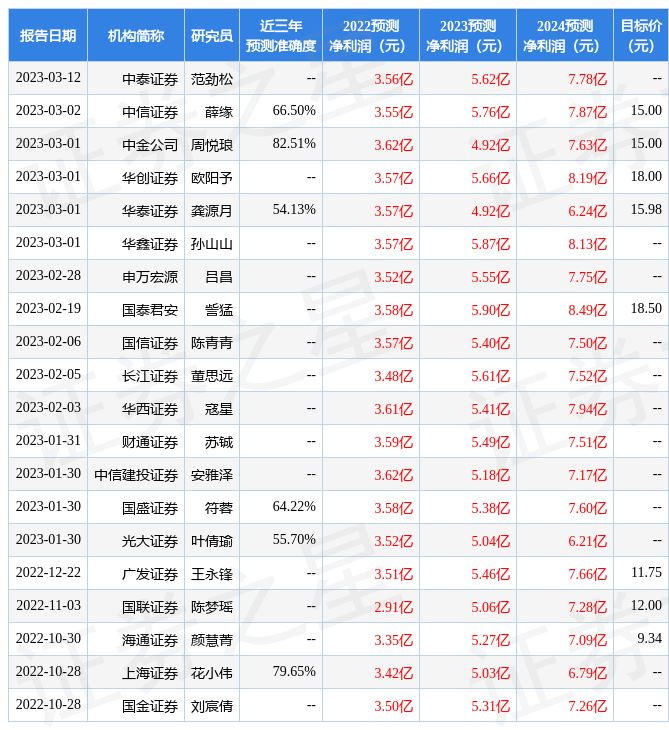Click 2022 forecast 2.91亿
669x730 pixels.
click(393, 608)
